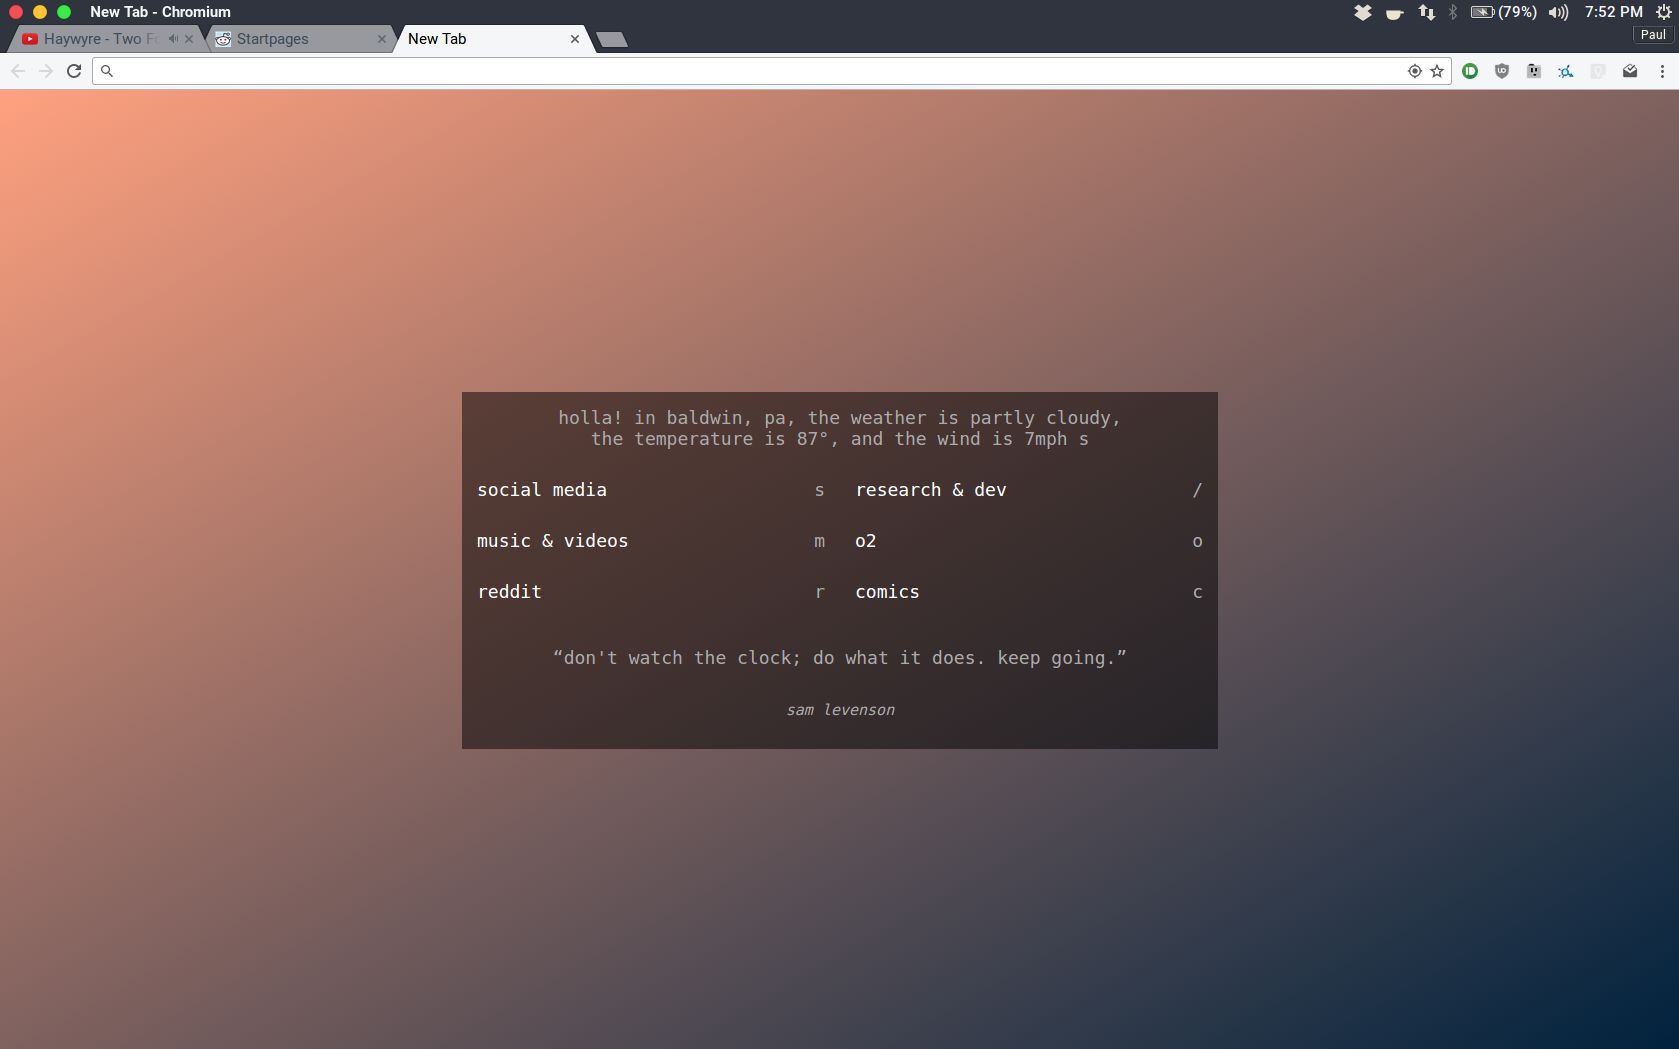Click the blue node-shaped extension icon

(1564, 71)
